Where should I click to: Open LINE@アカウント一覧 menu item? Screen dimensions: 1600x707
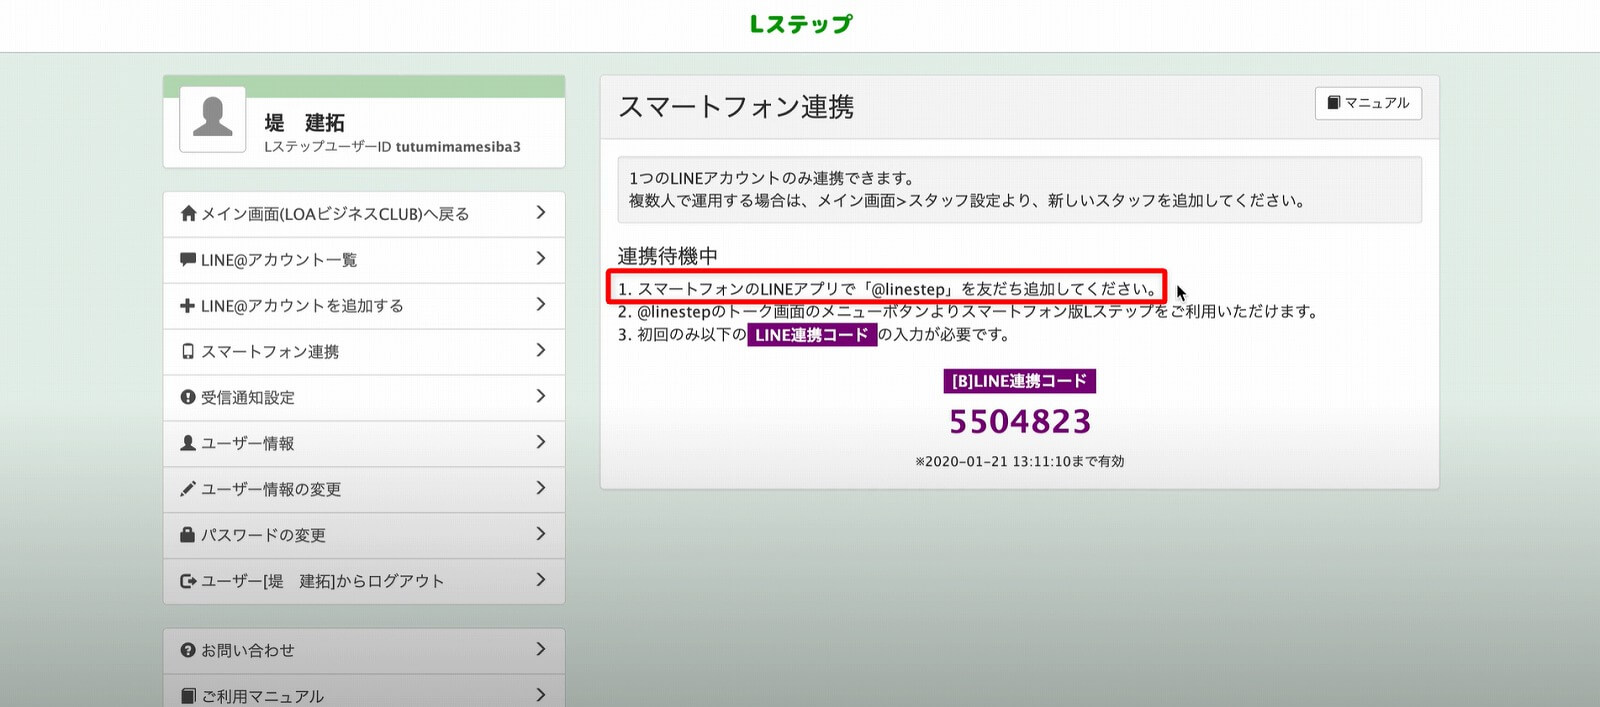point(364,260)
